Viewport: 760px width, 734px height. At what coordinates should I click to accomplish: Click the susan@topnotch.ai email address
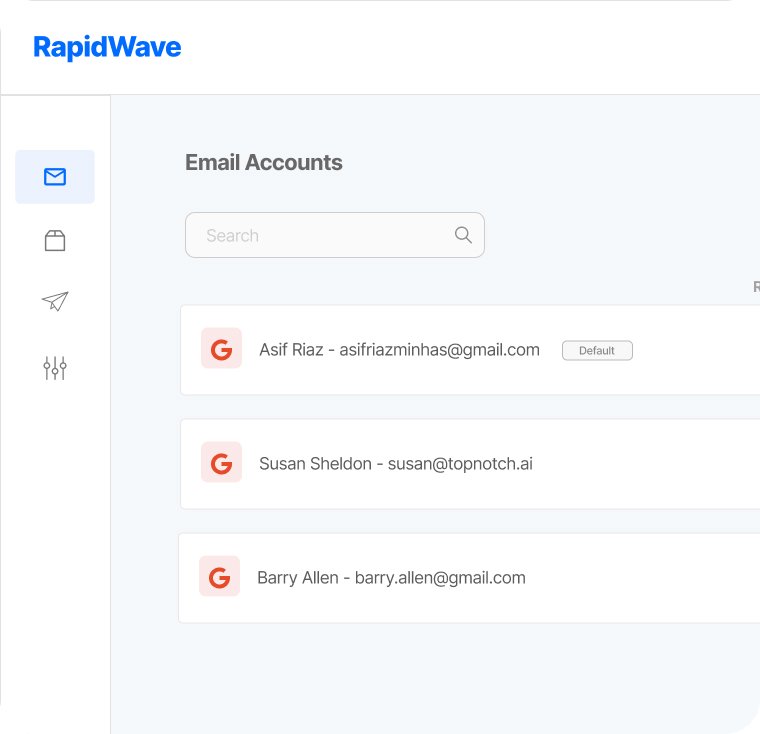click(460, 464)
